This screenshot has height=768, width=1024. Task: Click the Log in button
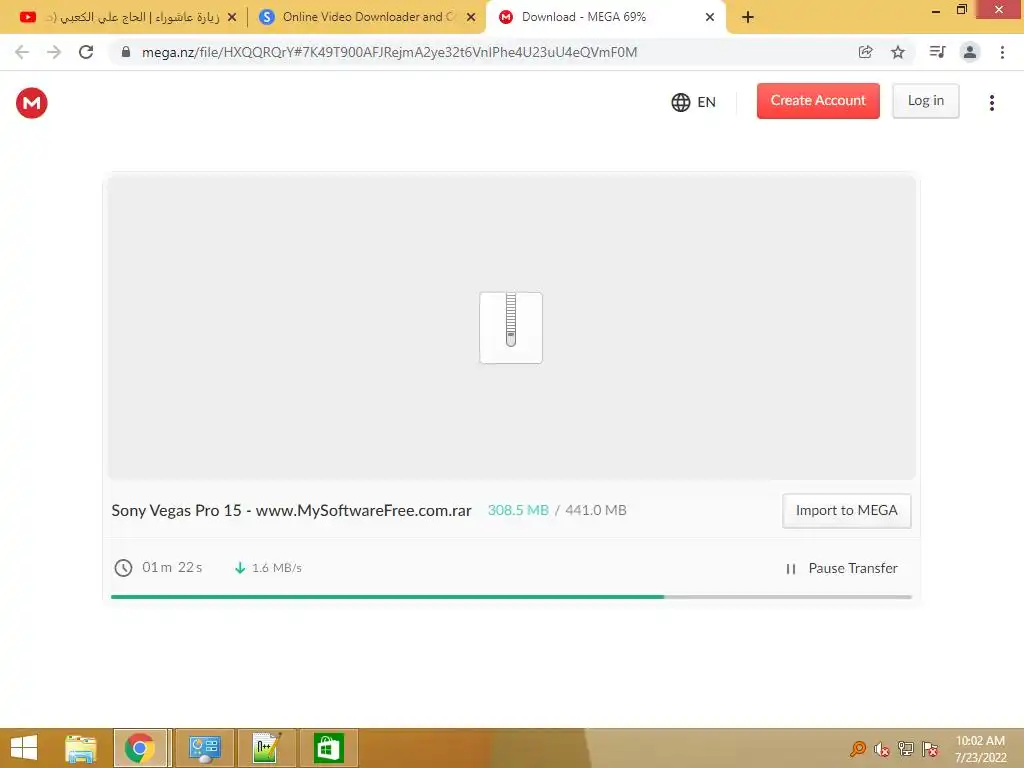coord(925,101)
